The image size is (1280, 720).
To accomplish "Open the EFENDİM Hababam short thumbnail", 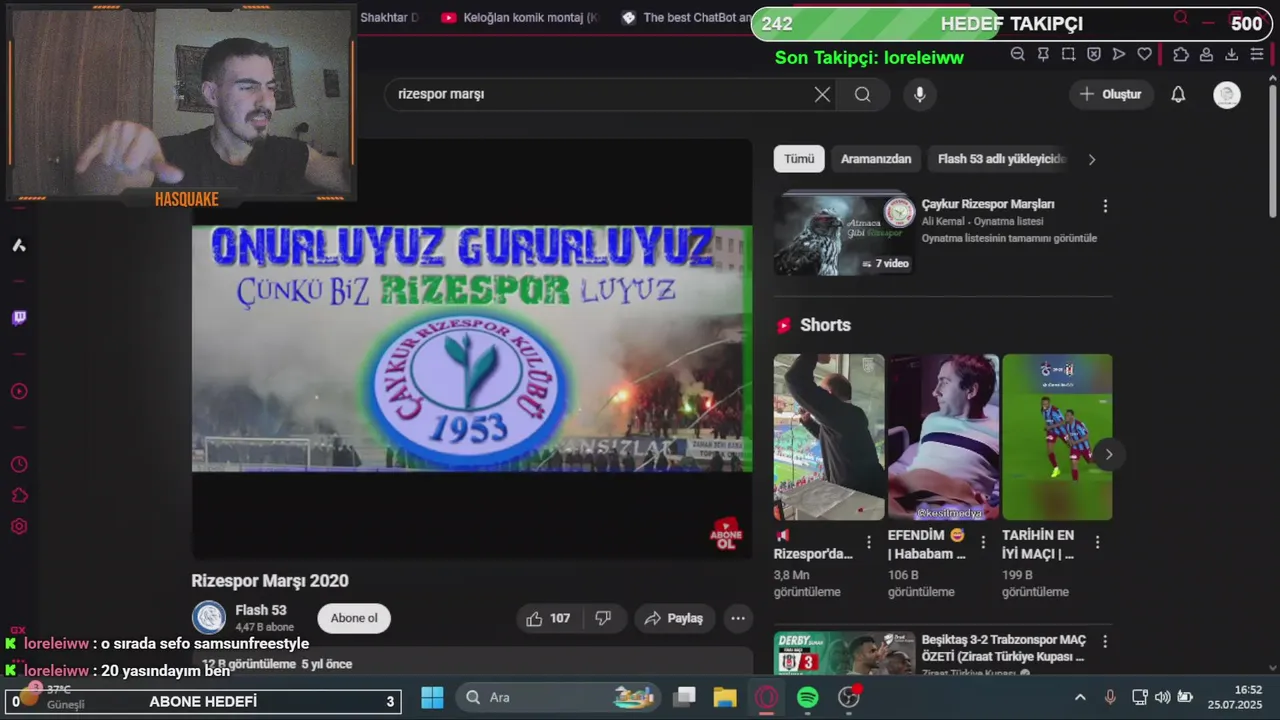I will coord(943,437).
